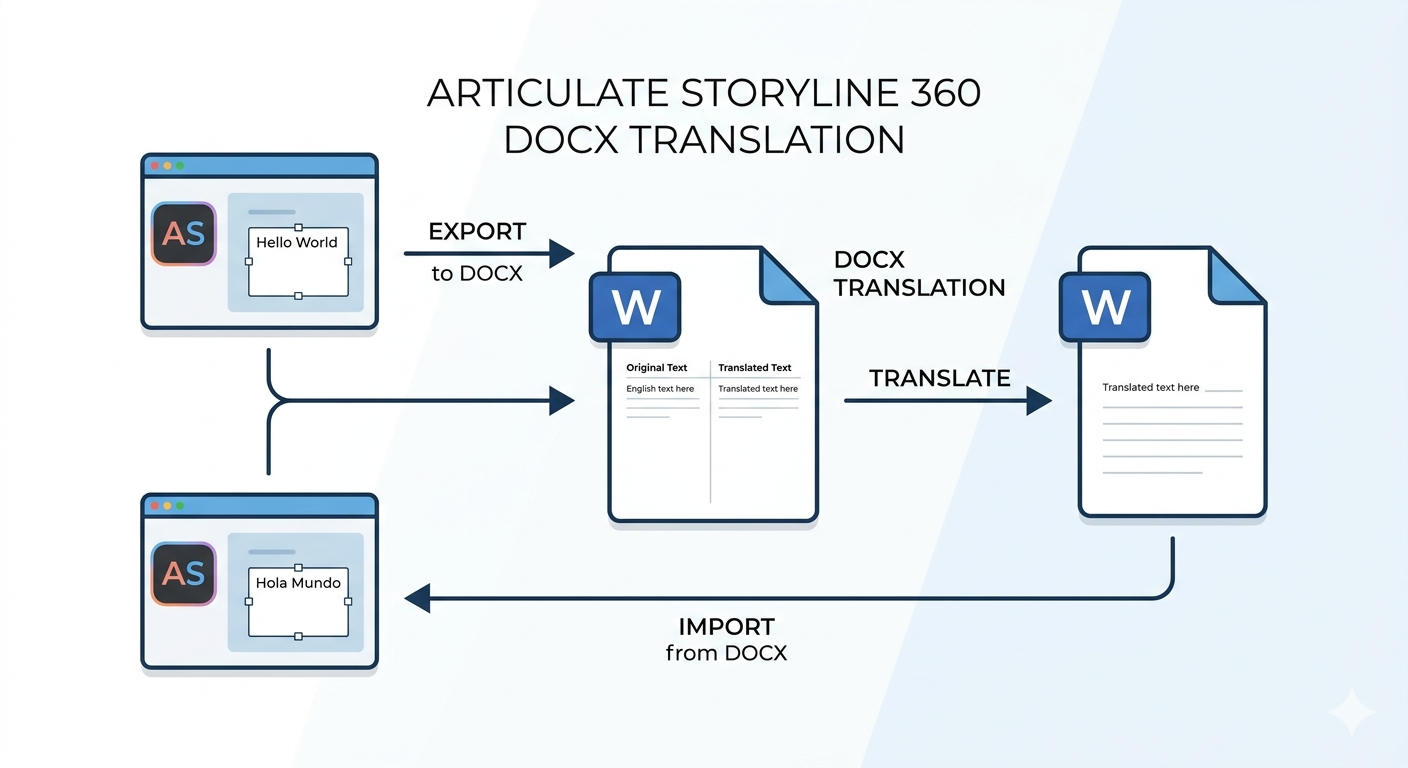The width and height of the screenshot is (1408, 768).
Task: Click the 'Original Text' column header
Action: tap(657, 368)
